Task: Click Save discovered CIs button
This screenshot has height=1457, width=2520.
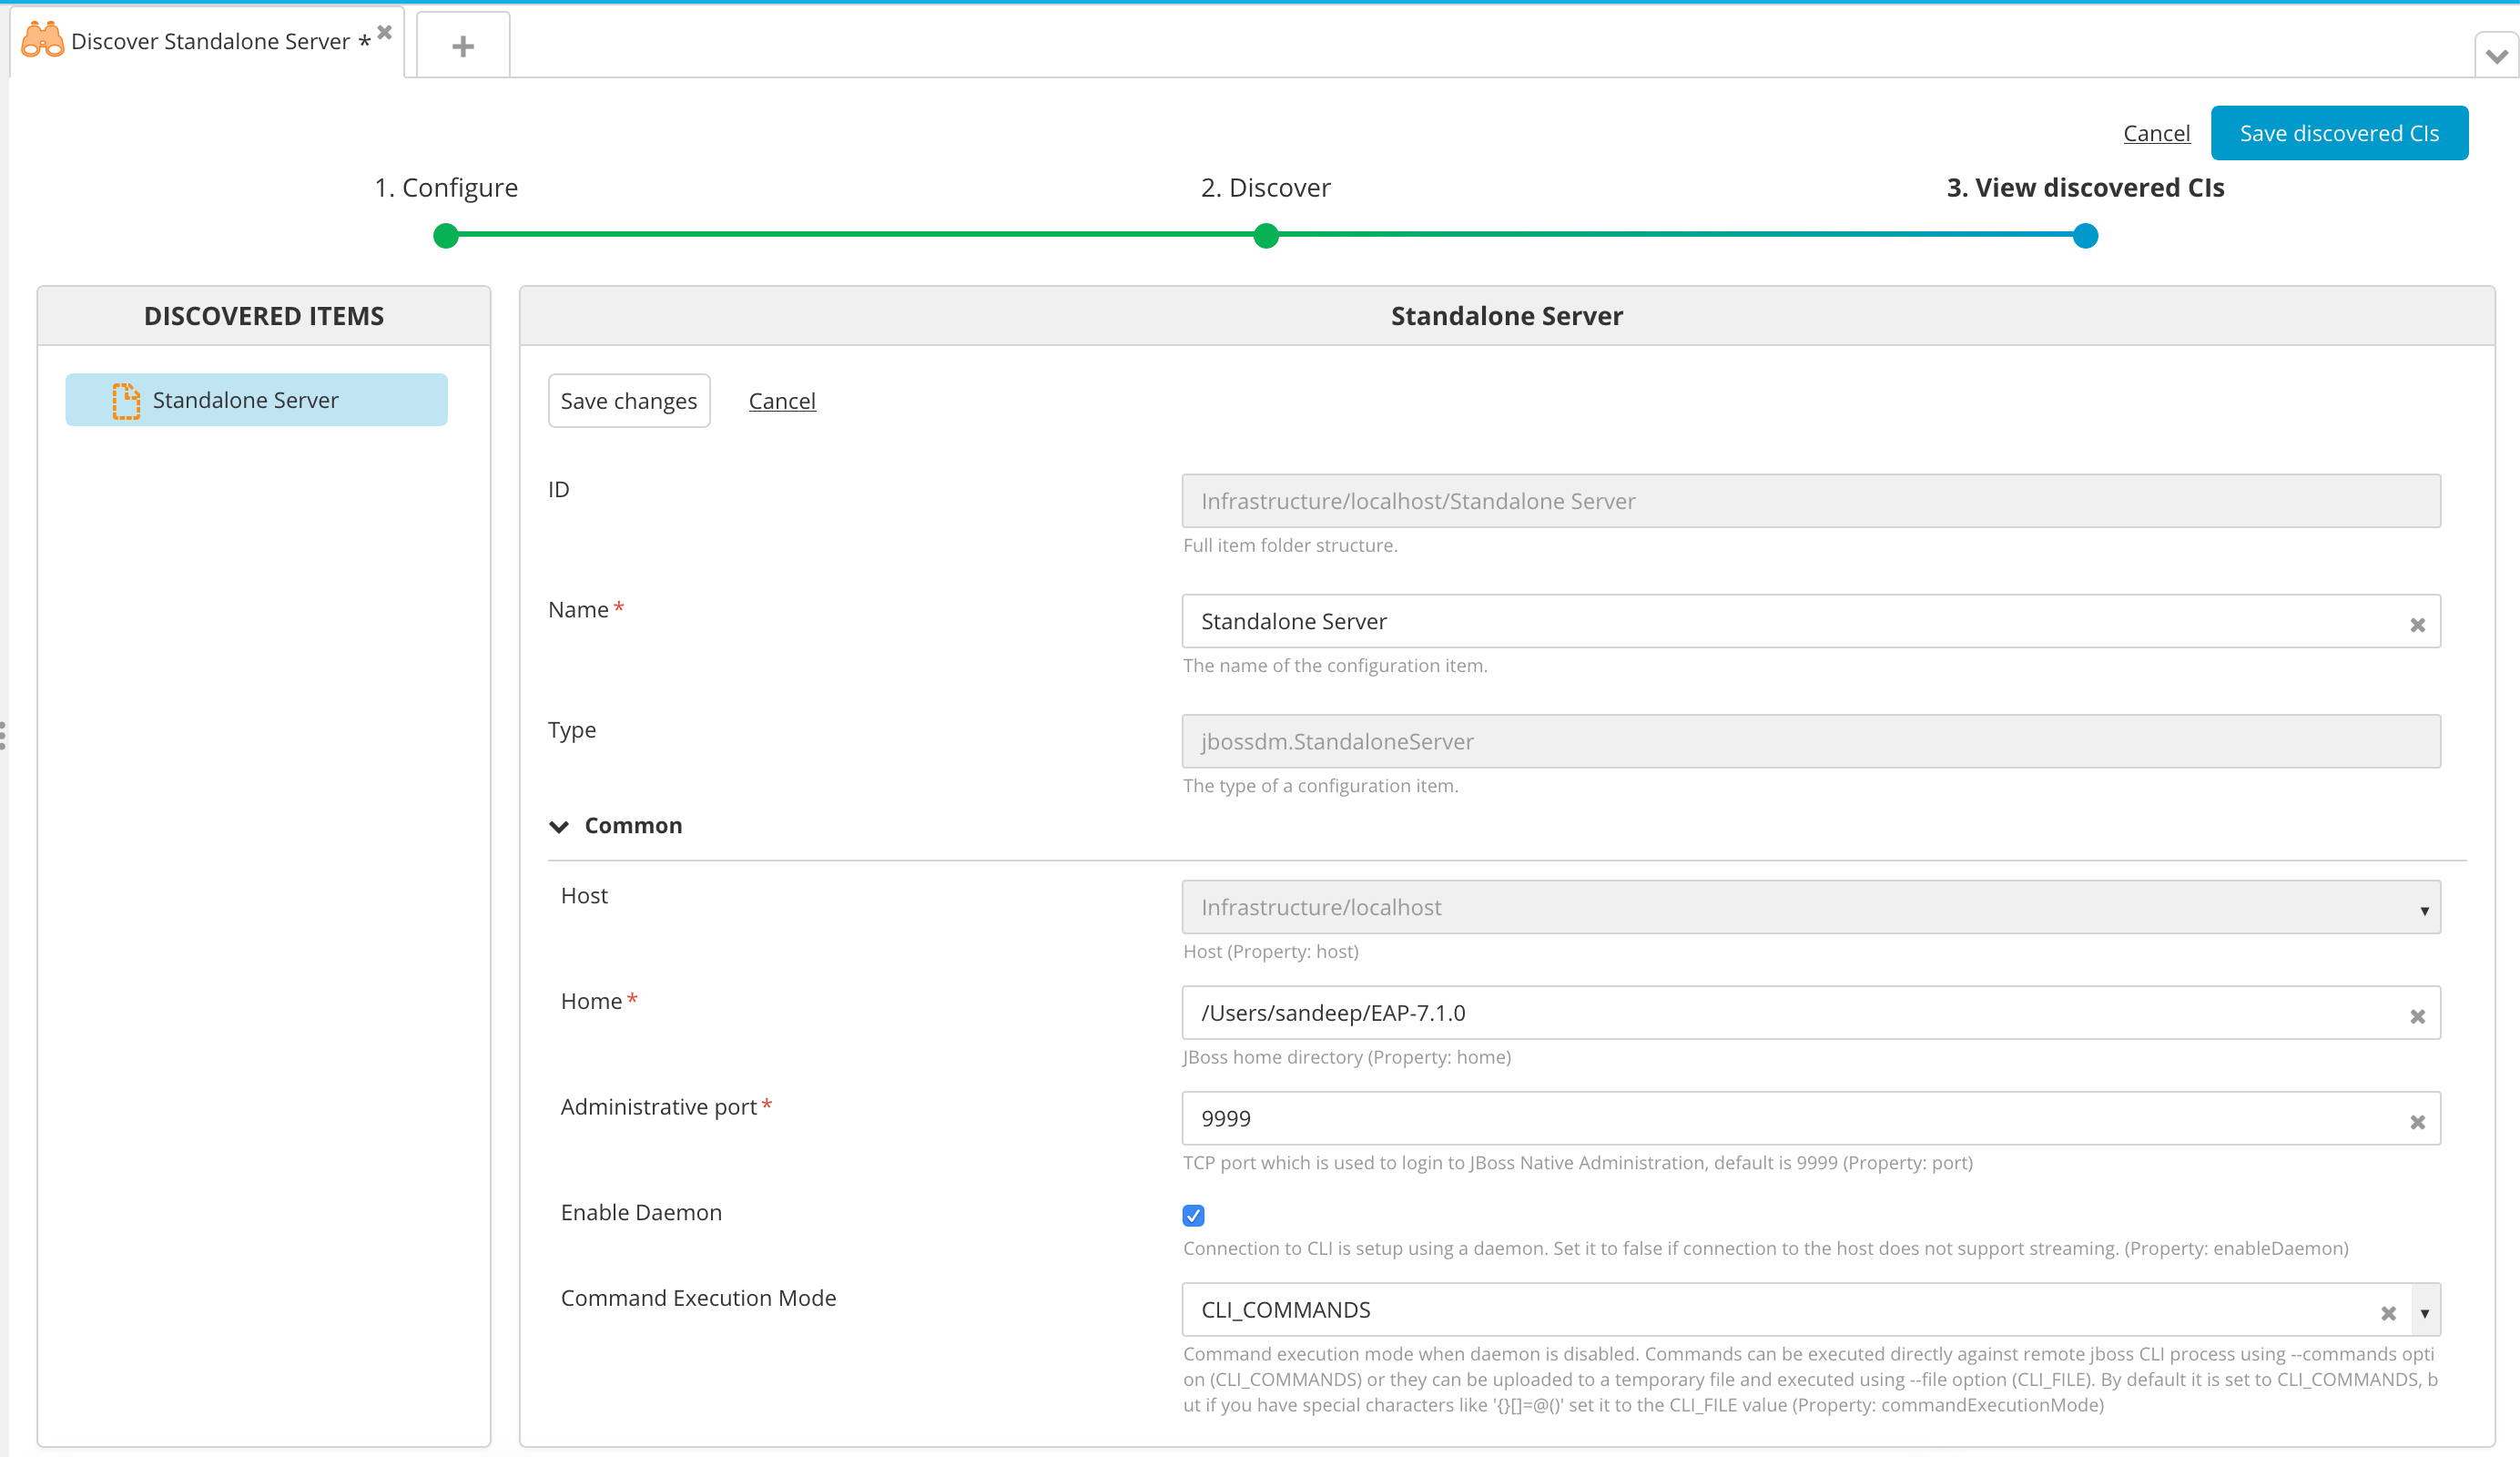Action: tap(2340, 132)
